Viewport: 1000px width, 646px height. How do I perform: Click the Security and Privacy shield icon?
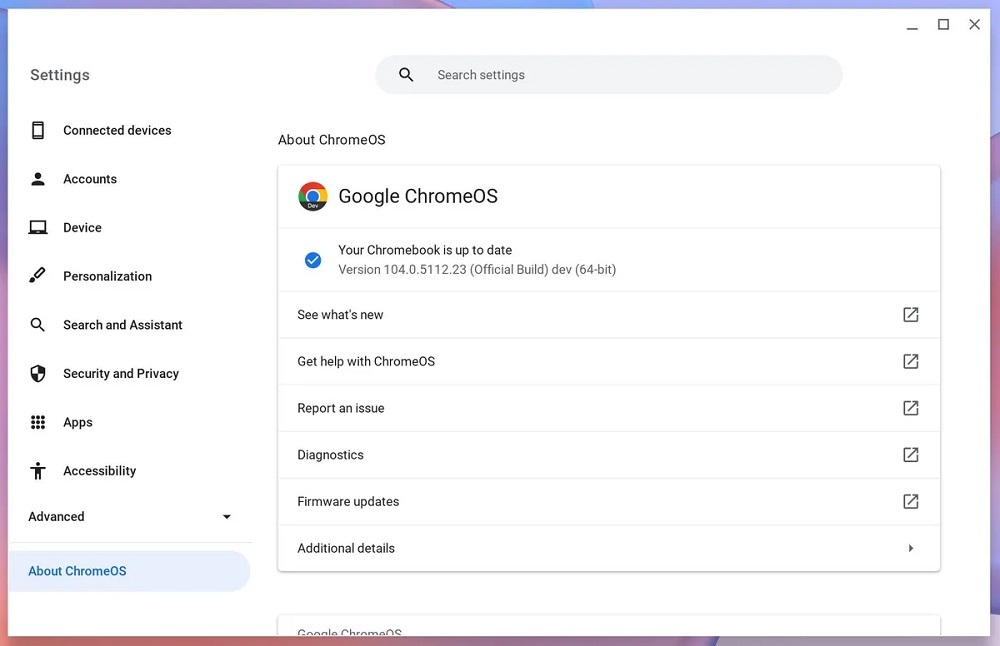click(x=38, y=374)
